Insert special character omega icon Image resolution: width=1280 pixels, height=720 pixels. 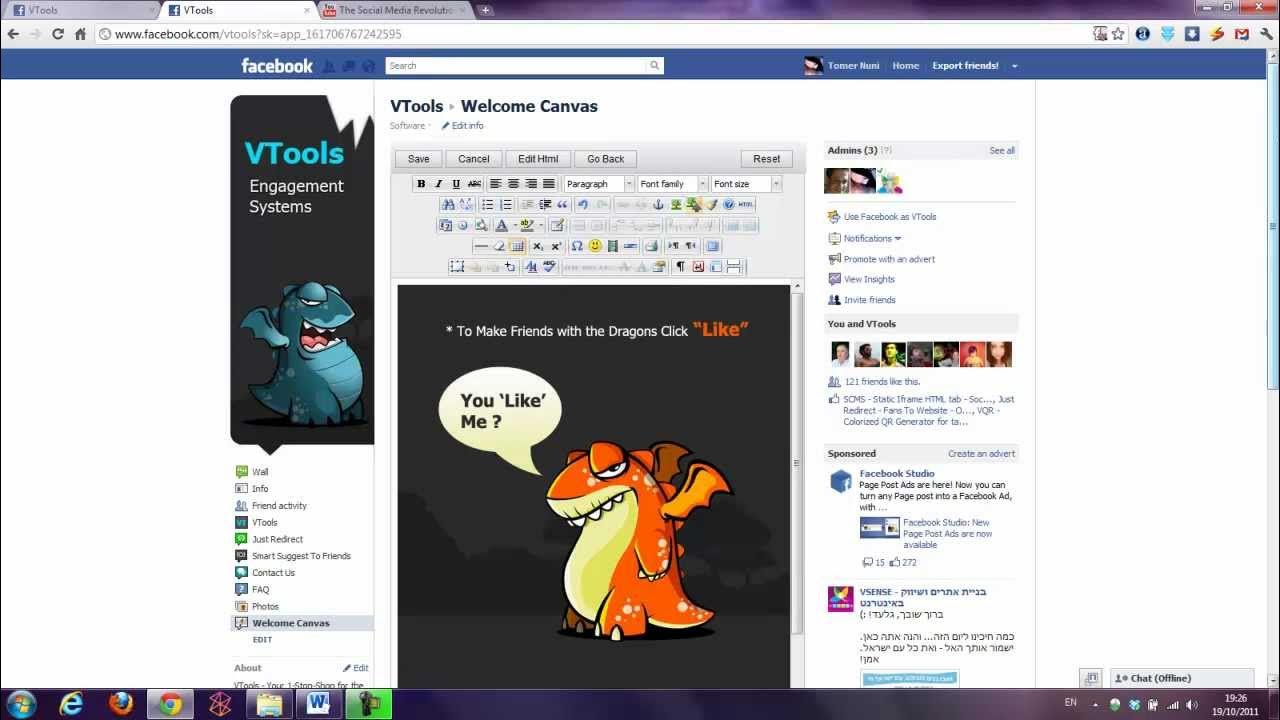(577, 246)
